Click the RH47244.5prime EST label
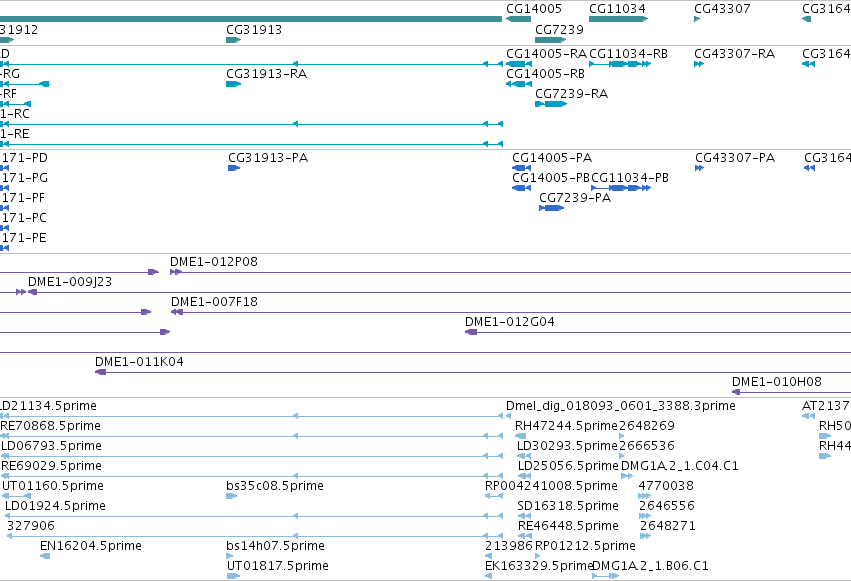851x581 pixels. point(566,426)
